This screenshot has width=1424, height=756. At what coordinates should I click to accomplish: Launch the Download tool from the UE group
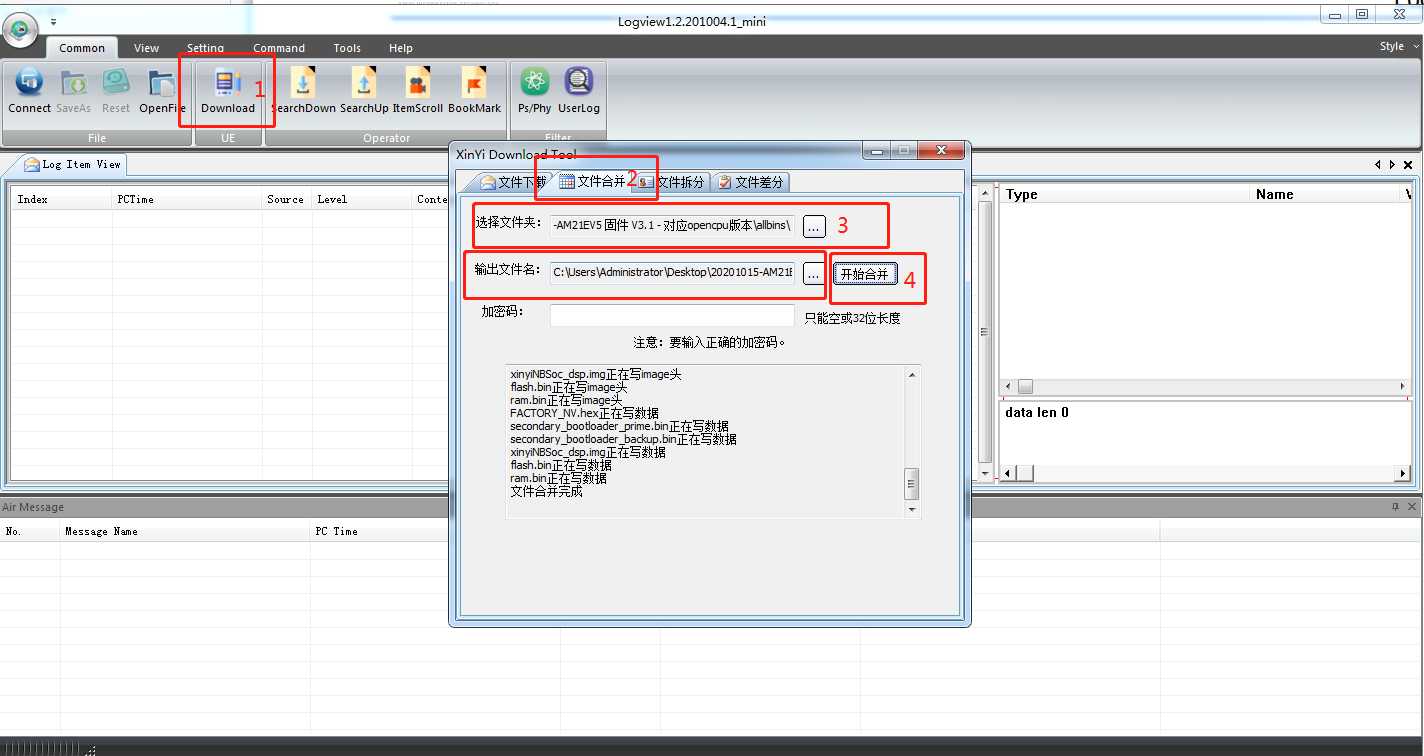tap(228, 91)
